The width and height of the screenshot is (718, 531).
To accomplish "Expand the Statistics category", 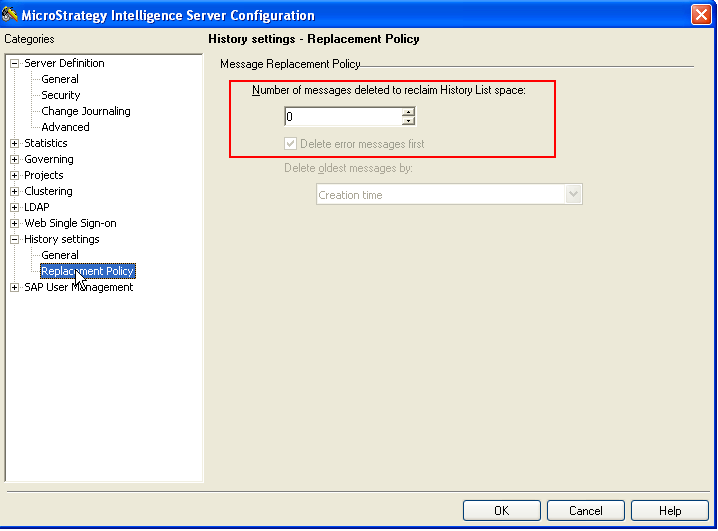I will [x=15, y=143].
